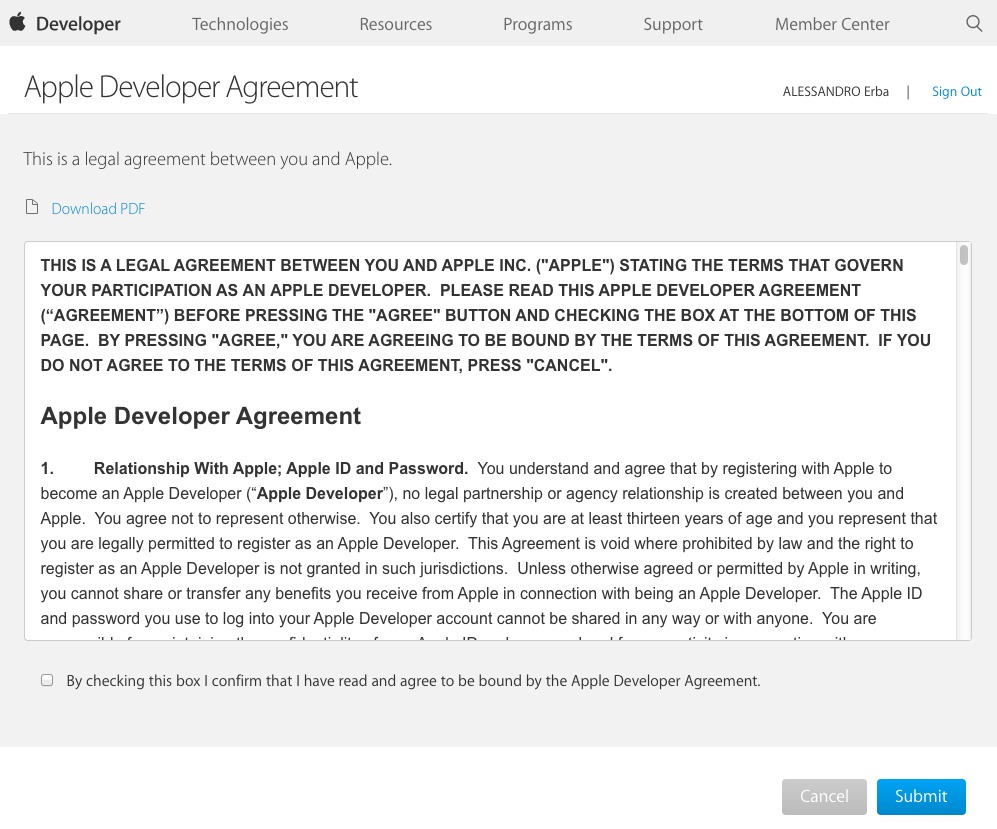Viewport: 997px width, 829px height.
Task: Open the Programs navigation item
Action: (538, 24)
